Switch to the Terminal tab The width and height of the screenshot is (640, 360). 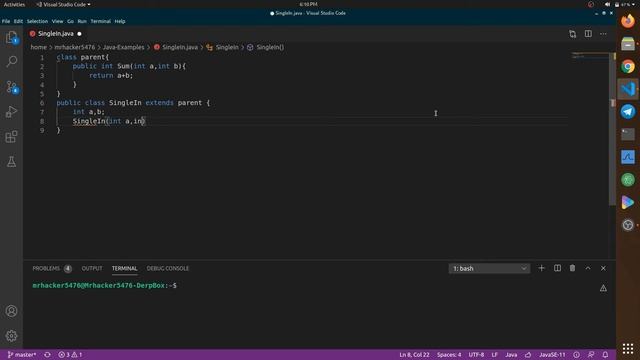click(124, 269)
